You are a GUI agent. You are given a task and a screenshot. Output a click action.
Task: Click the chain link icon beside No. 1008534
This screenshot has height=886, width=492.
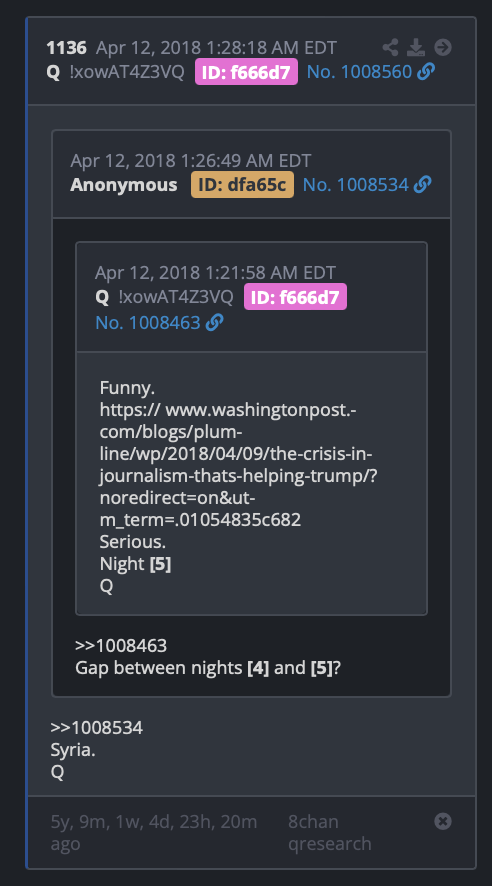click(x=423, y=184)
